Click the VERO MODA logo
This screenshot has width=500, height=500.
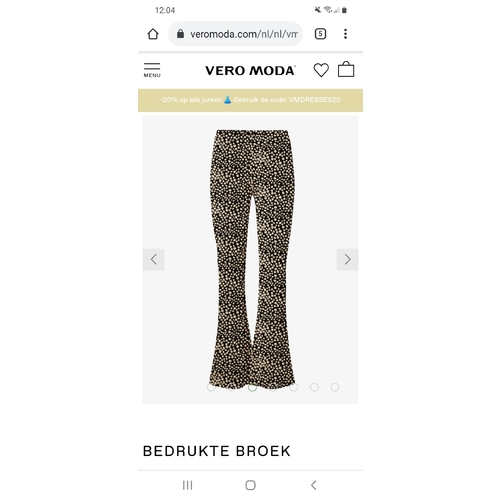pyautogui.click(x=250, y=70)
